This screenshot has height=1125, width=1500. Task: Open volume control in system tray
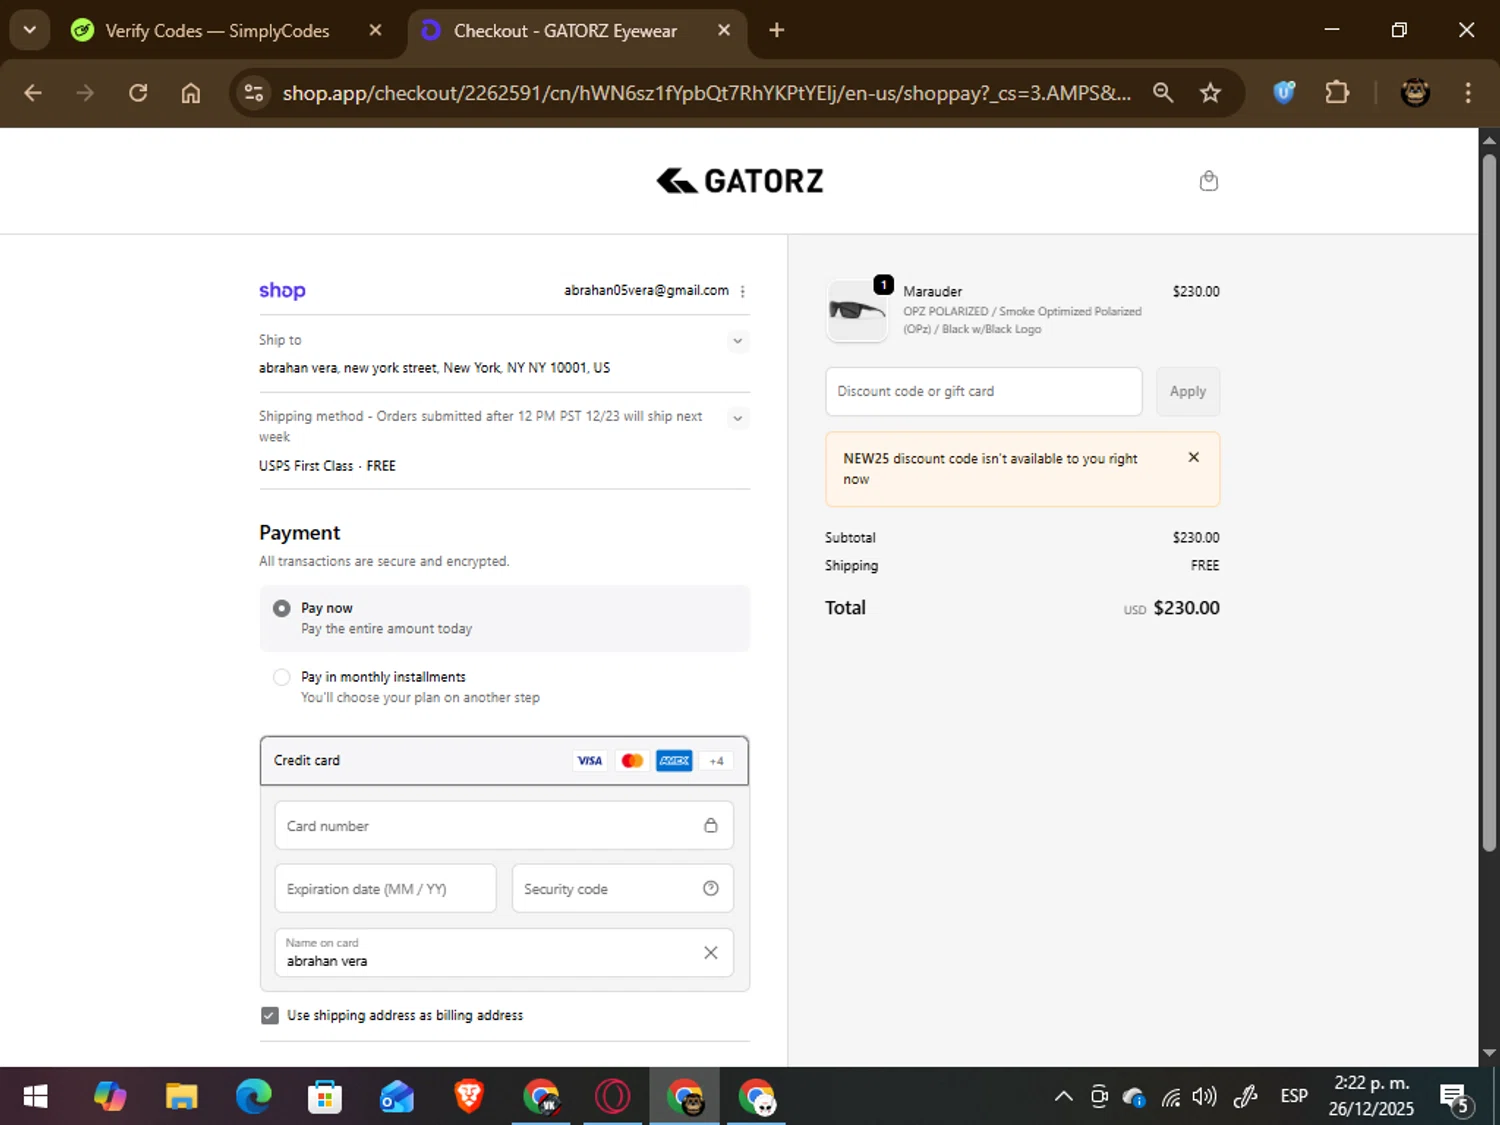pos(1204,1097)
